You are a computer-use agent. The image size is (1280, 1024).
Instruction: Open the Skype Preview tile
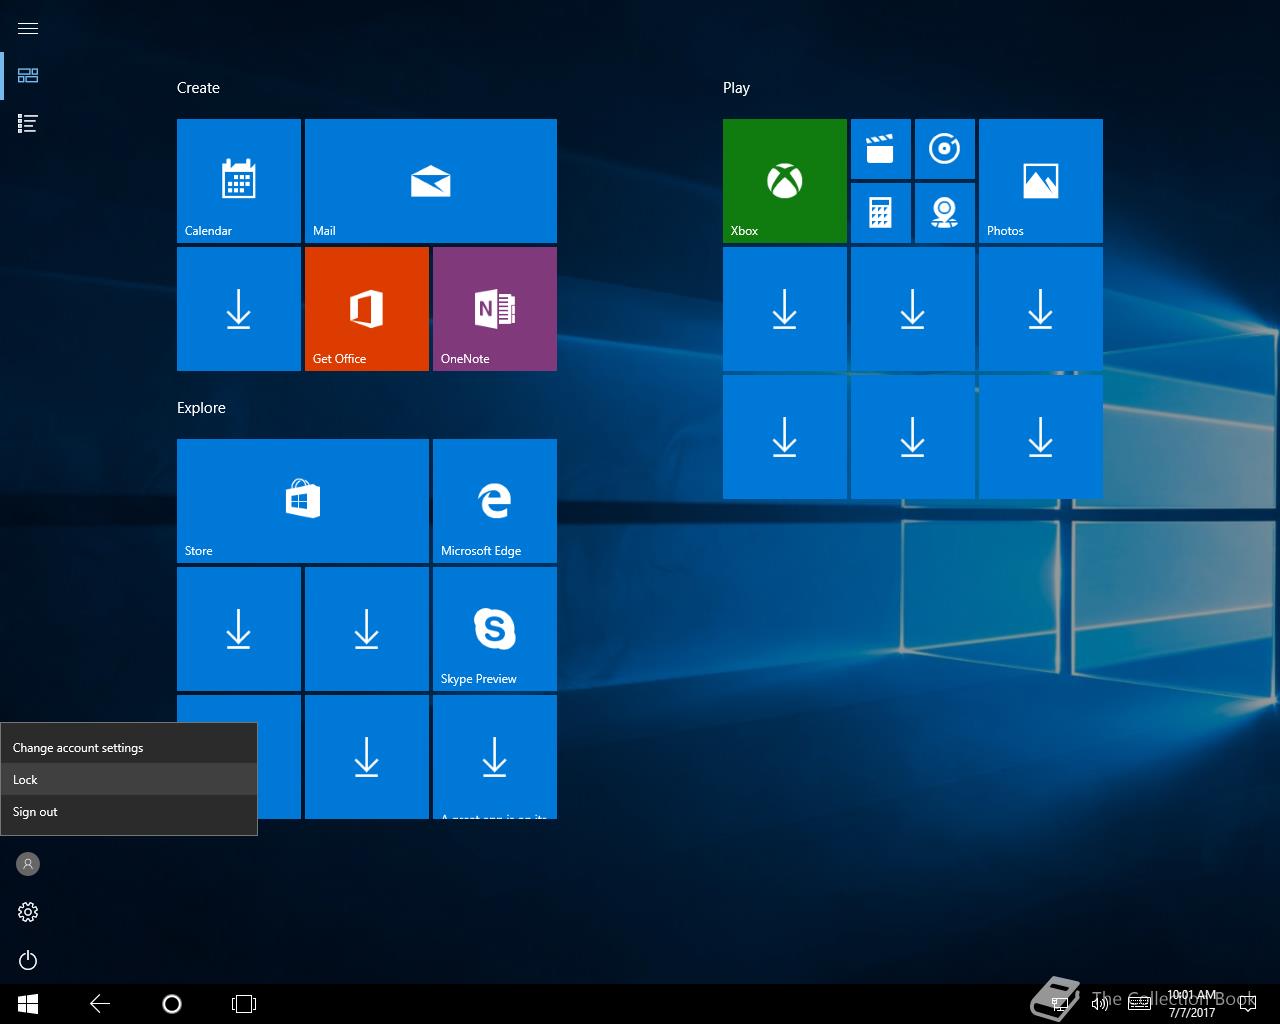coord(495,629)
